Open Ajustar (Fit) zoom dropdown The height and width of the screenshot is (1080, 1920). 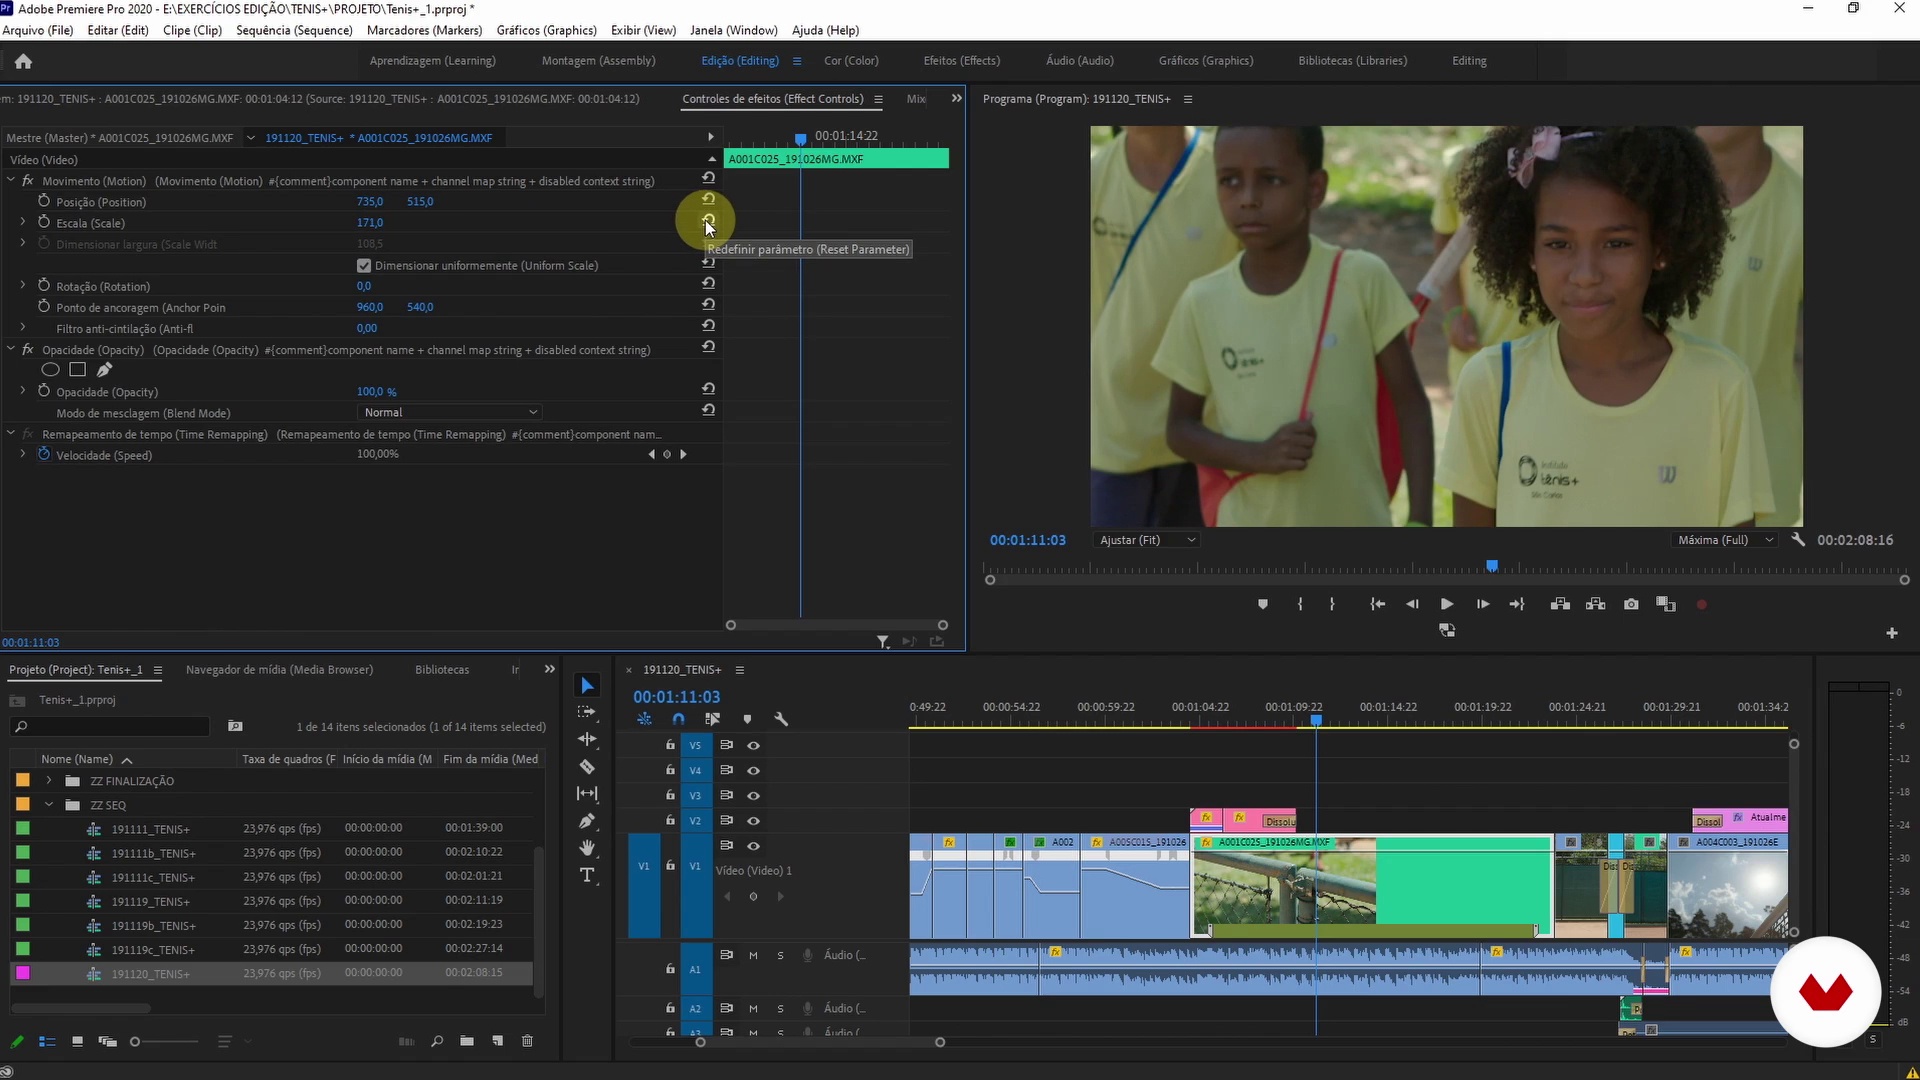1146,540
